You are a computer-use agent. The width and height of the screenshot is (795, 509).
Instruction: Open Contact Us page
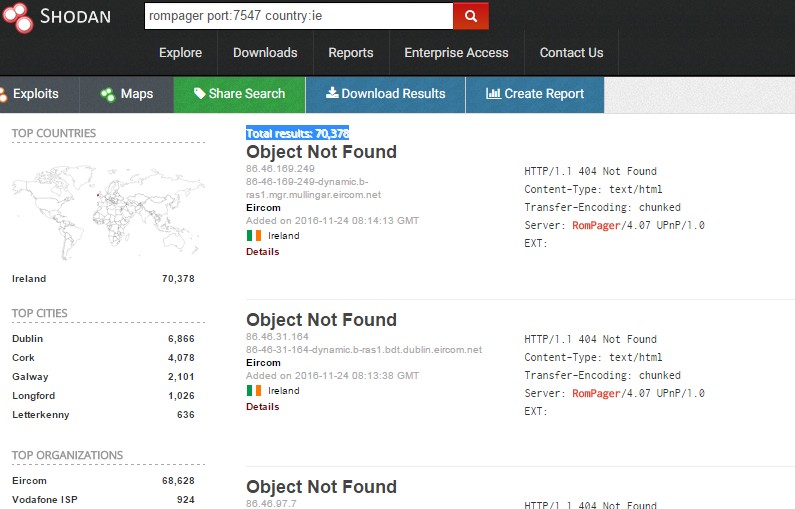[x=571, y=53]
